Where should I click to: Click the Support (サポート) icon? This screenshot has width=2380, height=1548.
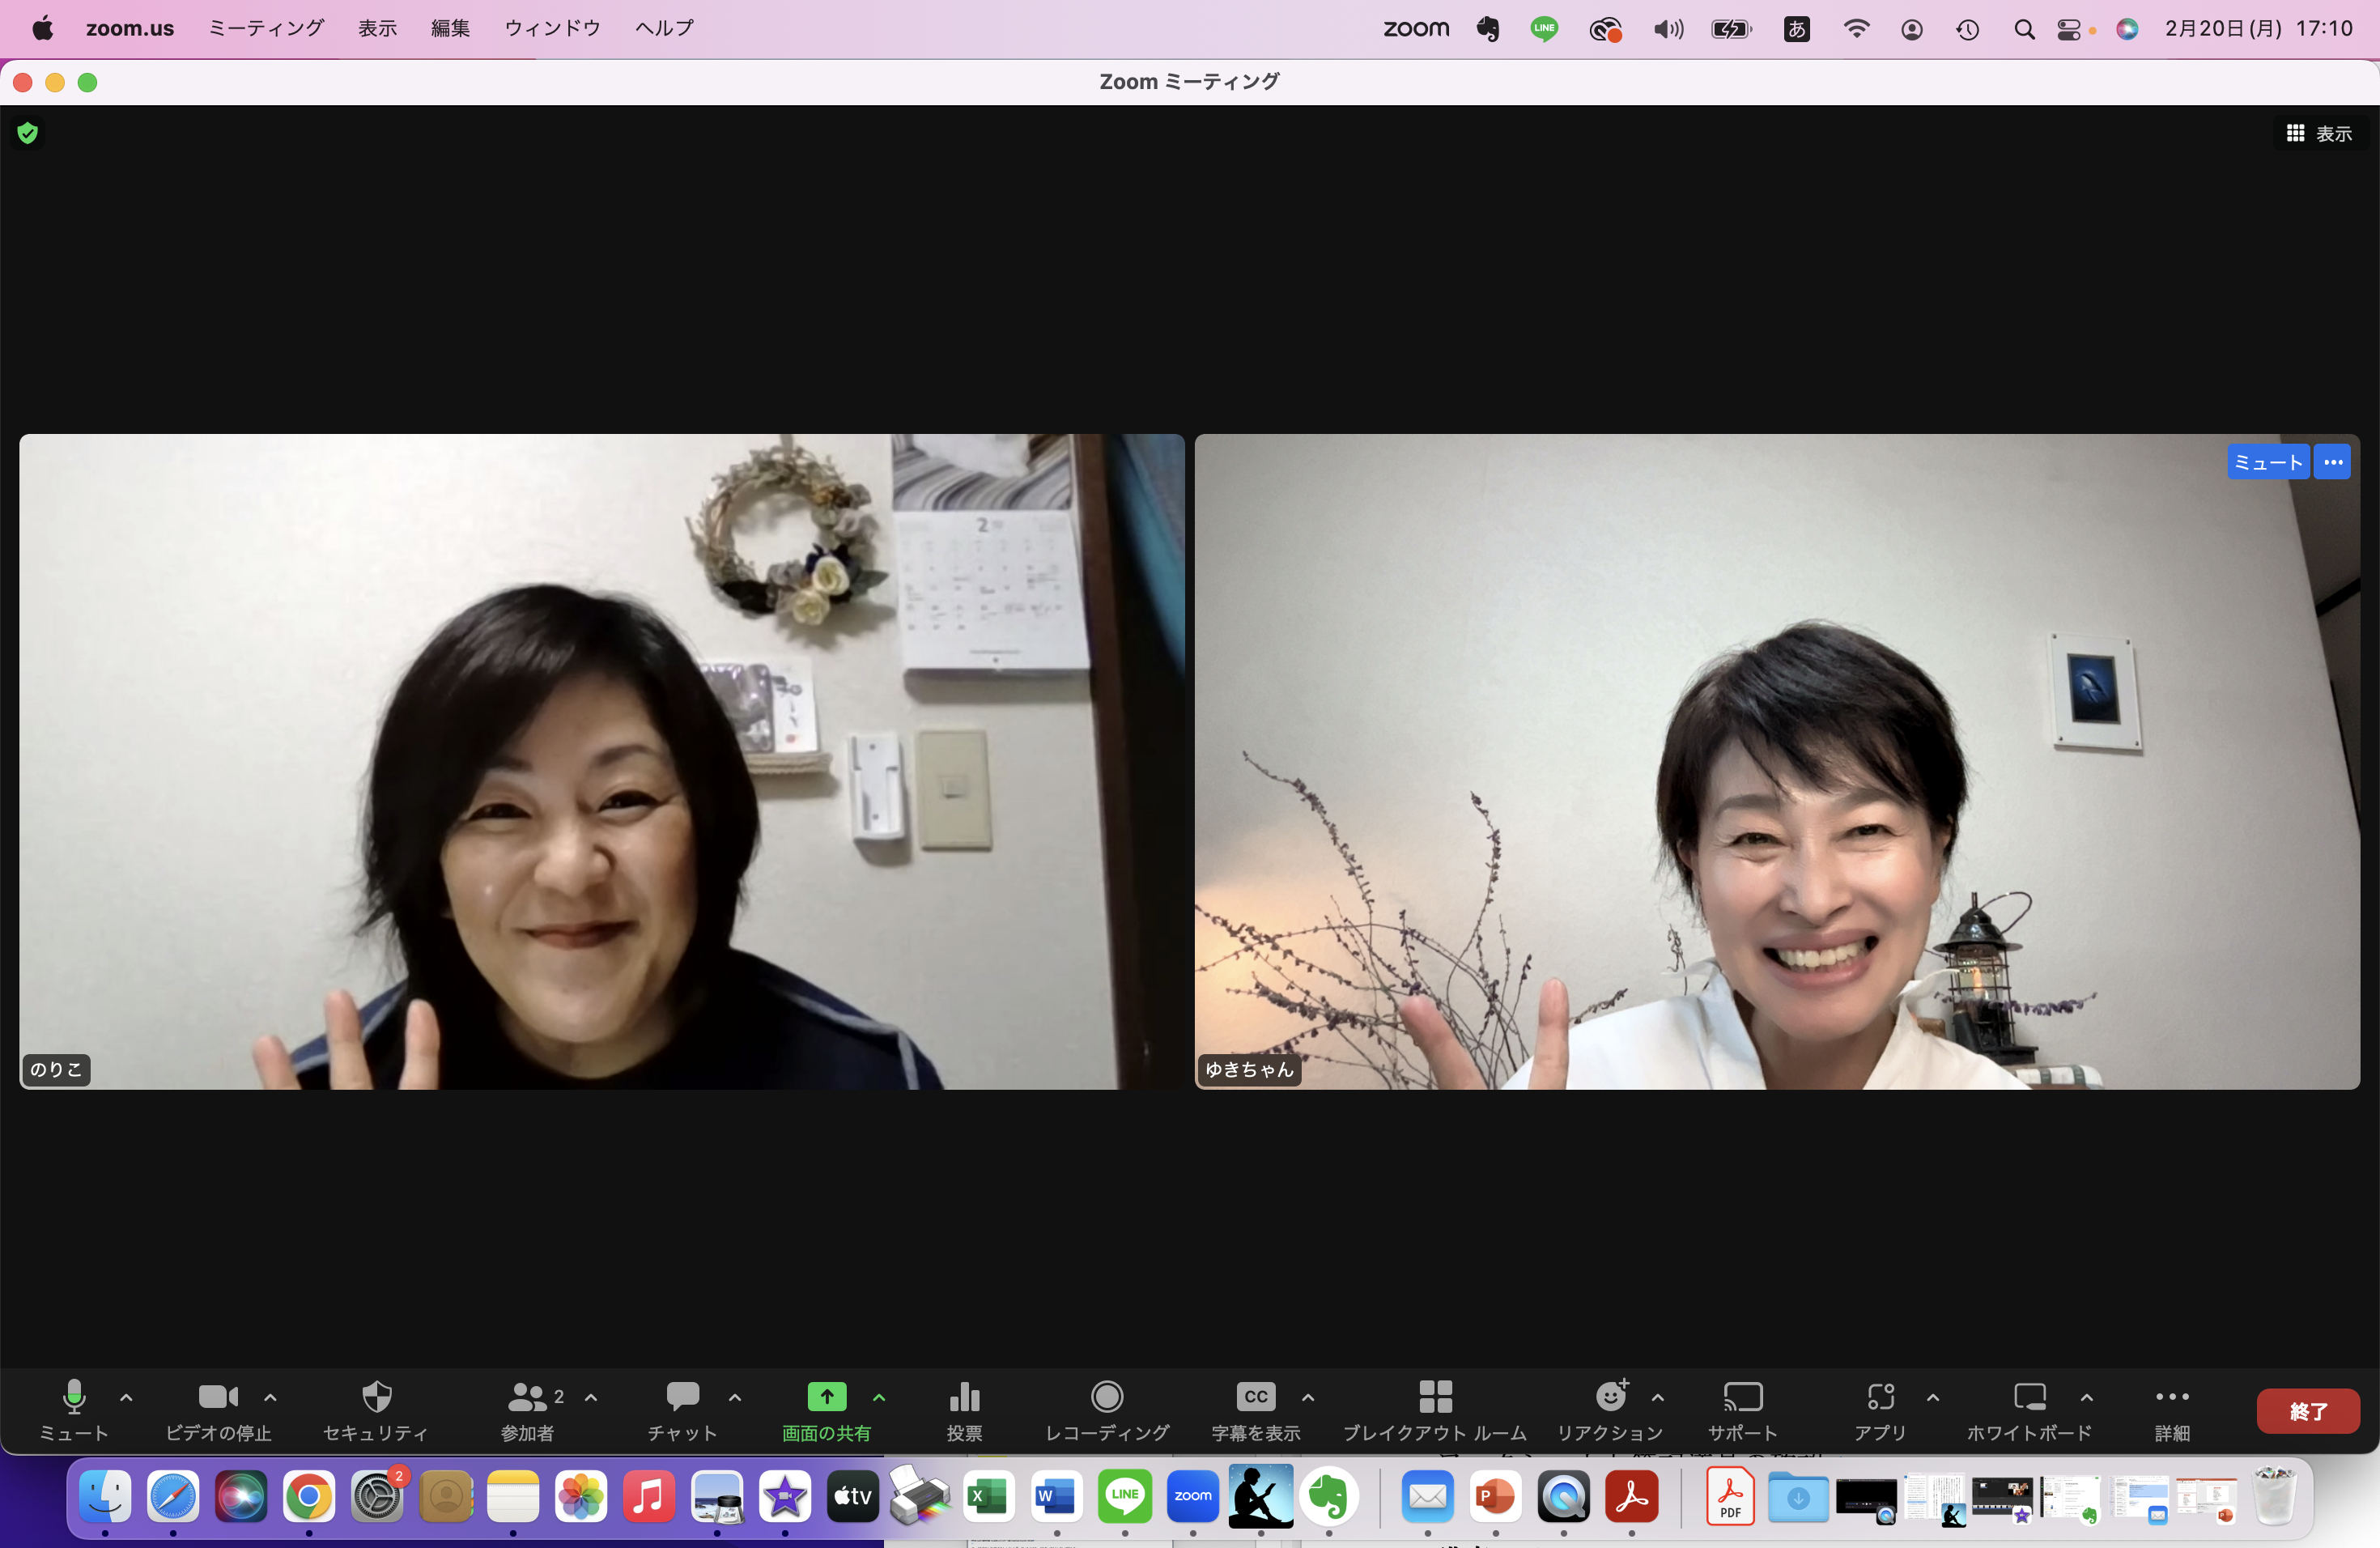(x=1742, y=1397)
